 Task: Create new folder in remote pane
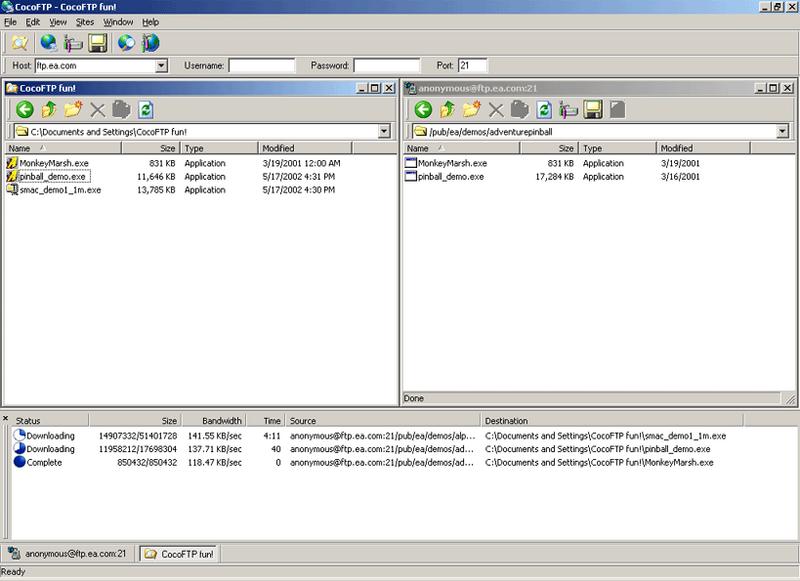471,109
